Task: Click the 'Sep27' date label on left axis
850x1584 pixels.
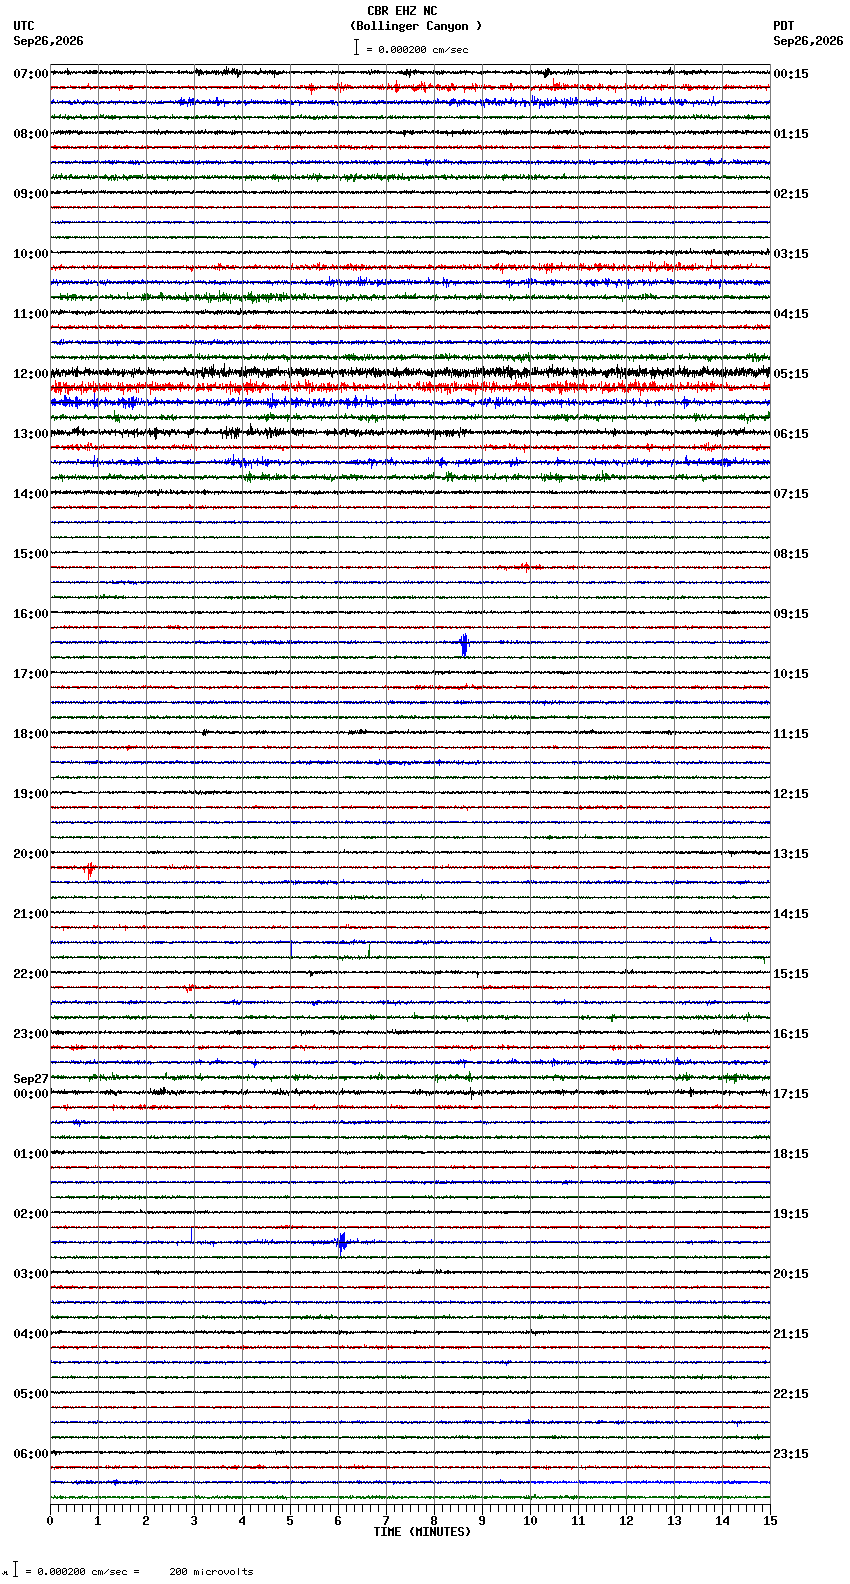Action: [31, 1079]
